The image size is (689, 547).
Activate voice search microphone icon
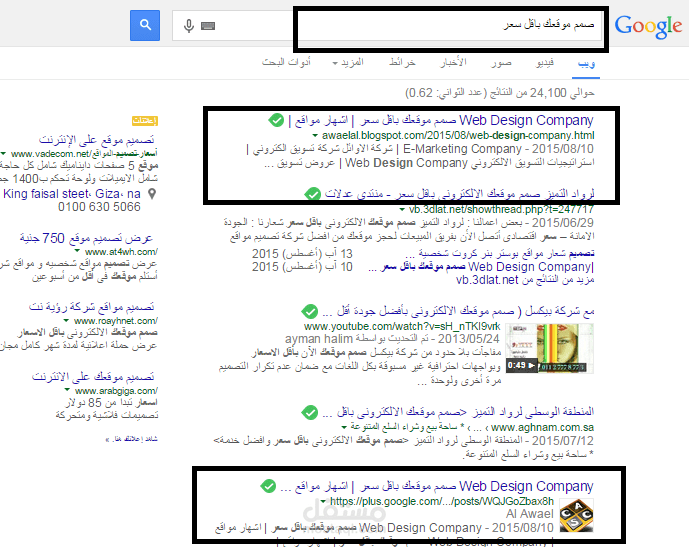[x=189, y=26]
